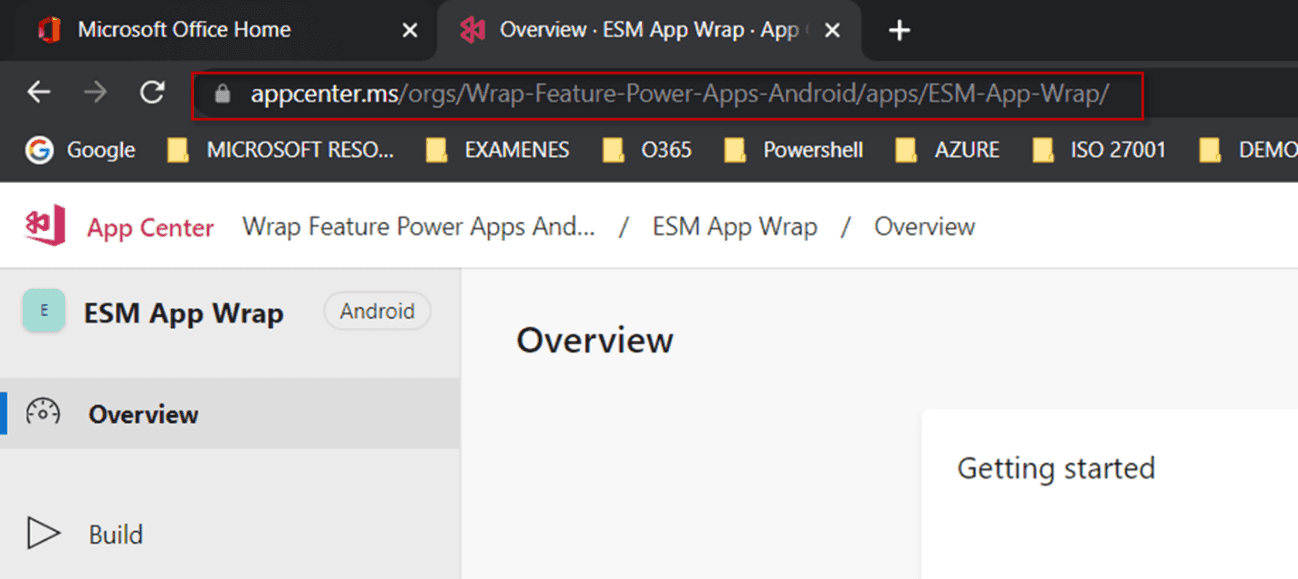Image resolution: width=1298 pixels, height=579 pixels.
Task: Open the AZURE bookmark folder
Action: [947, 150]
